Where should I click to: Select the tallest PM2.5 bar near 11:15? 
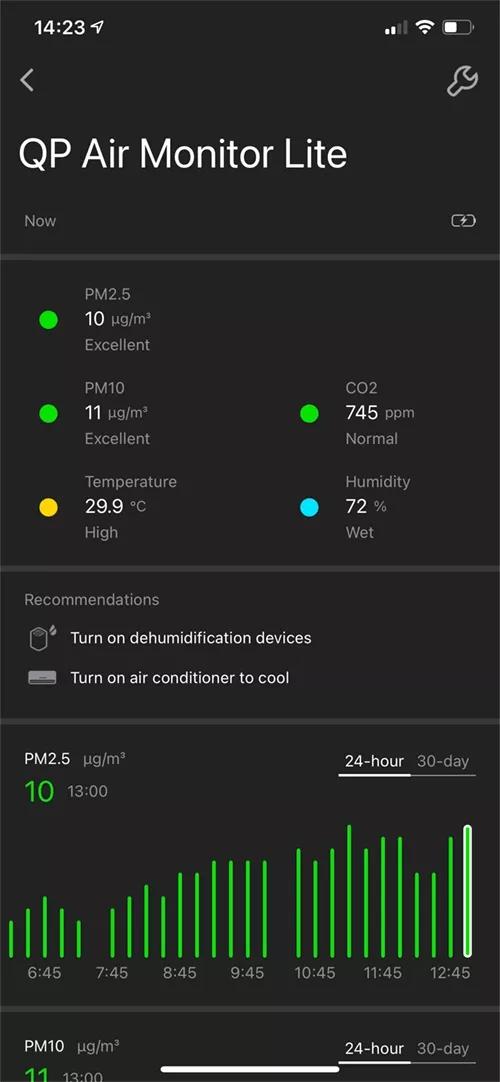(349, 891)
